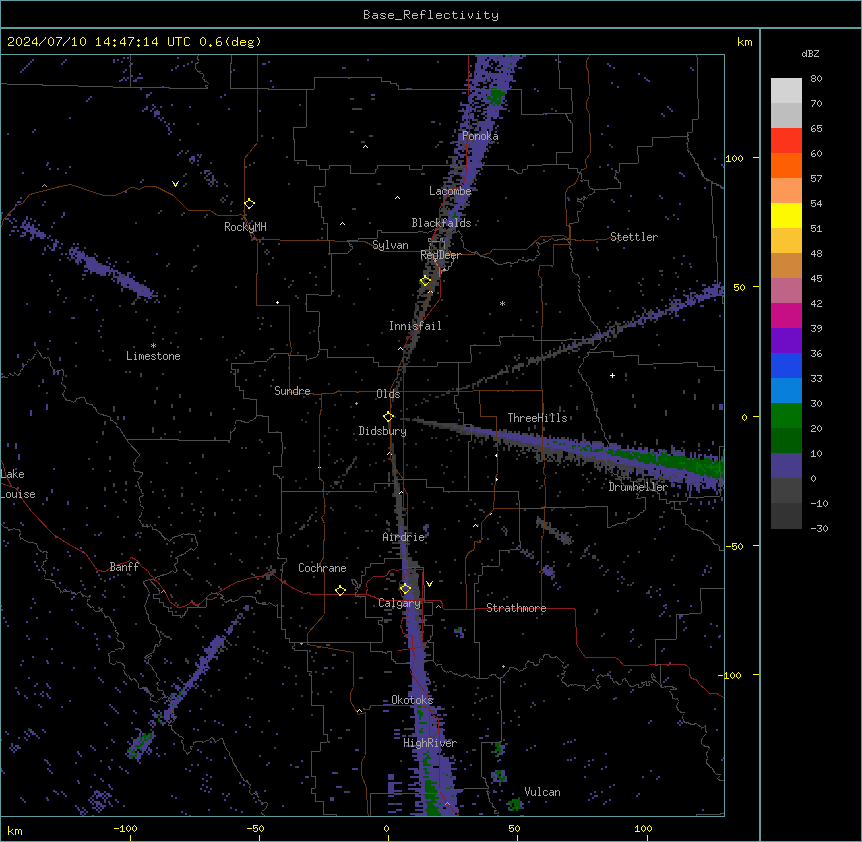Click the yellow diamond marker south of RedDeer
The image size is (862, 842).
426,281
